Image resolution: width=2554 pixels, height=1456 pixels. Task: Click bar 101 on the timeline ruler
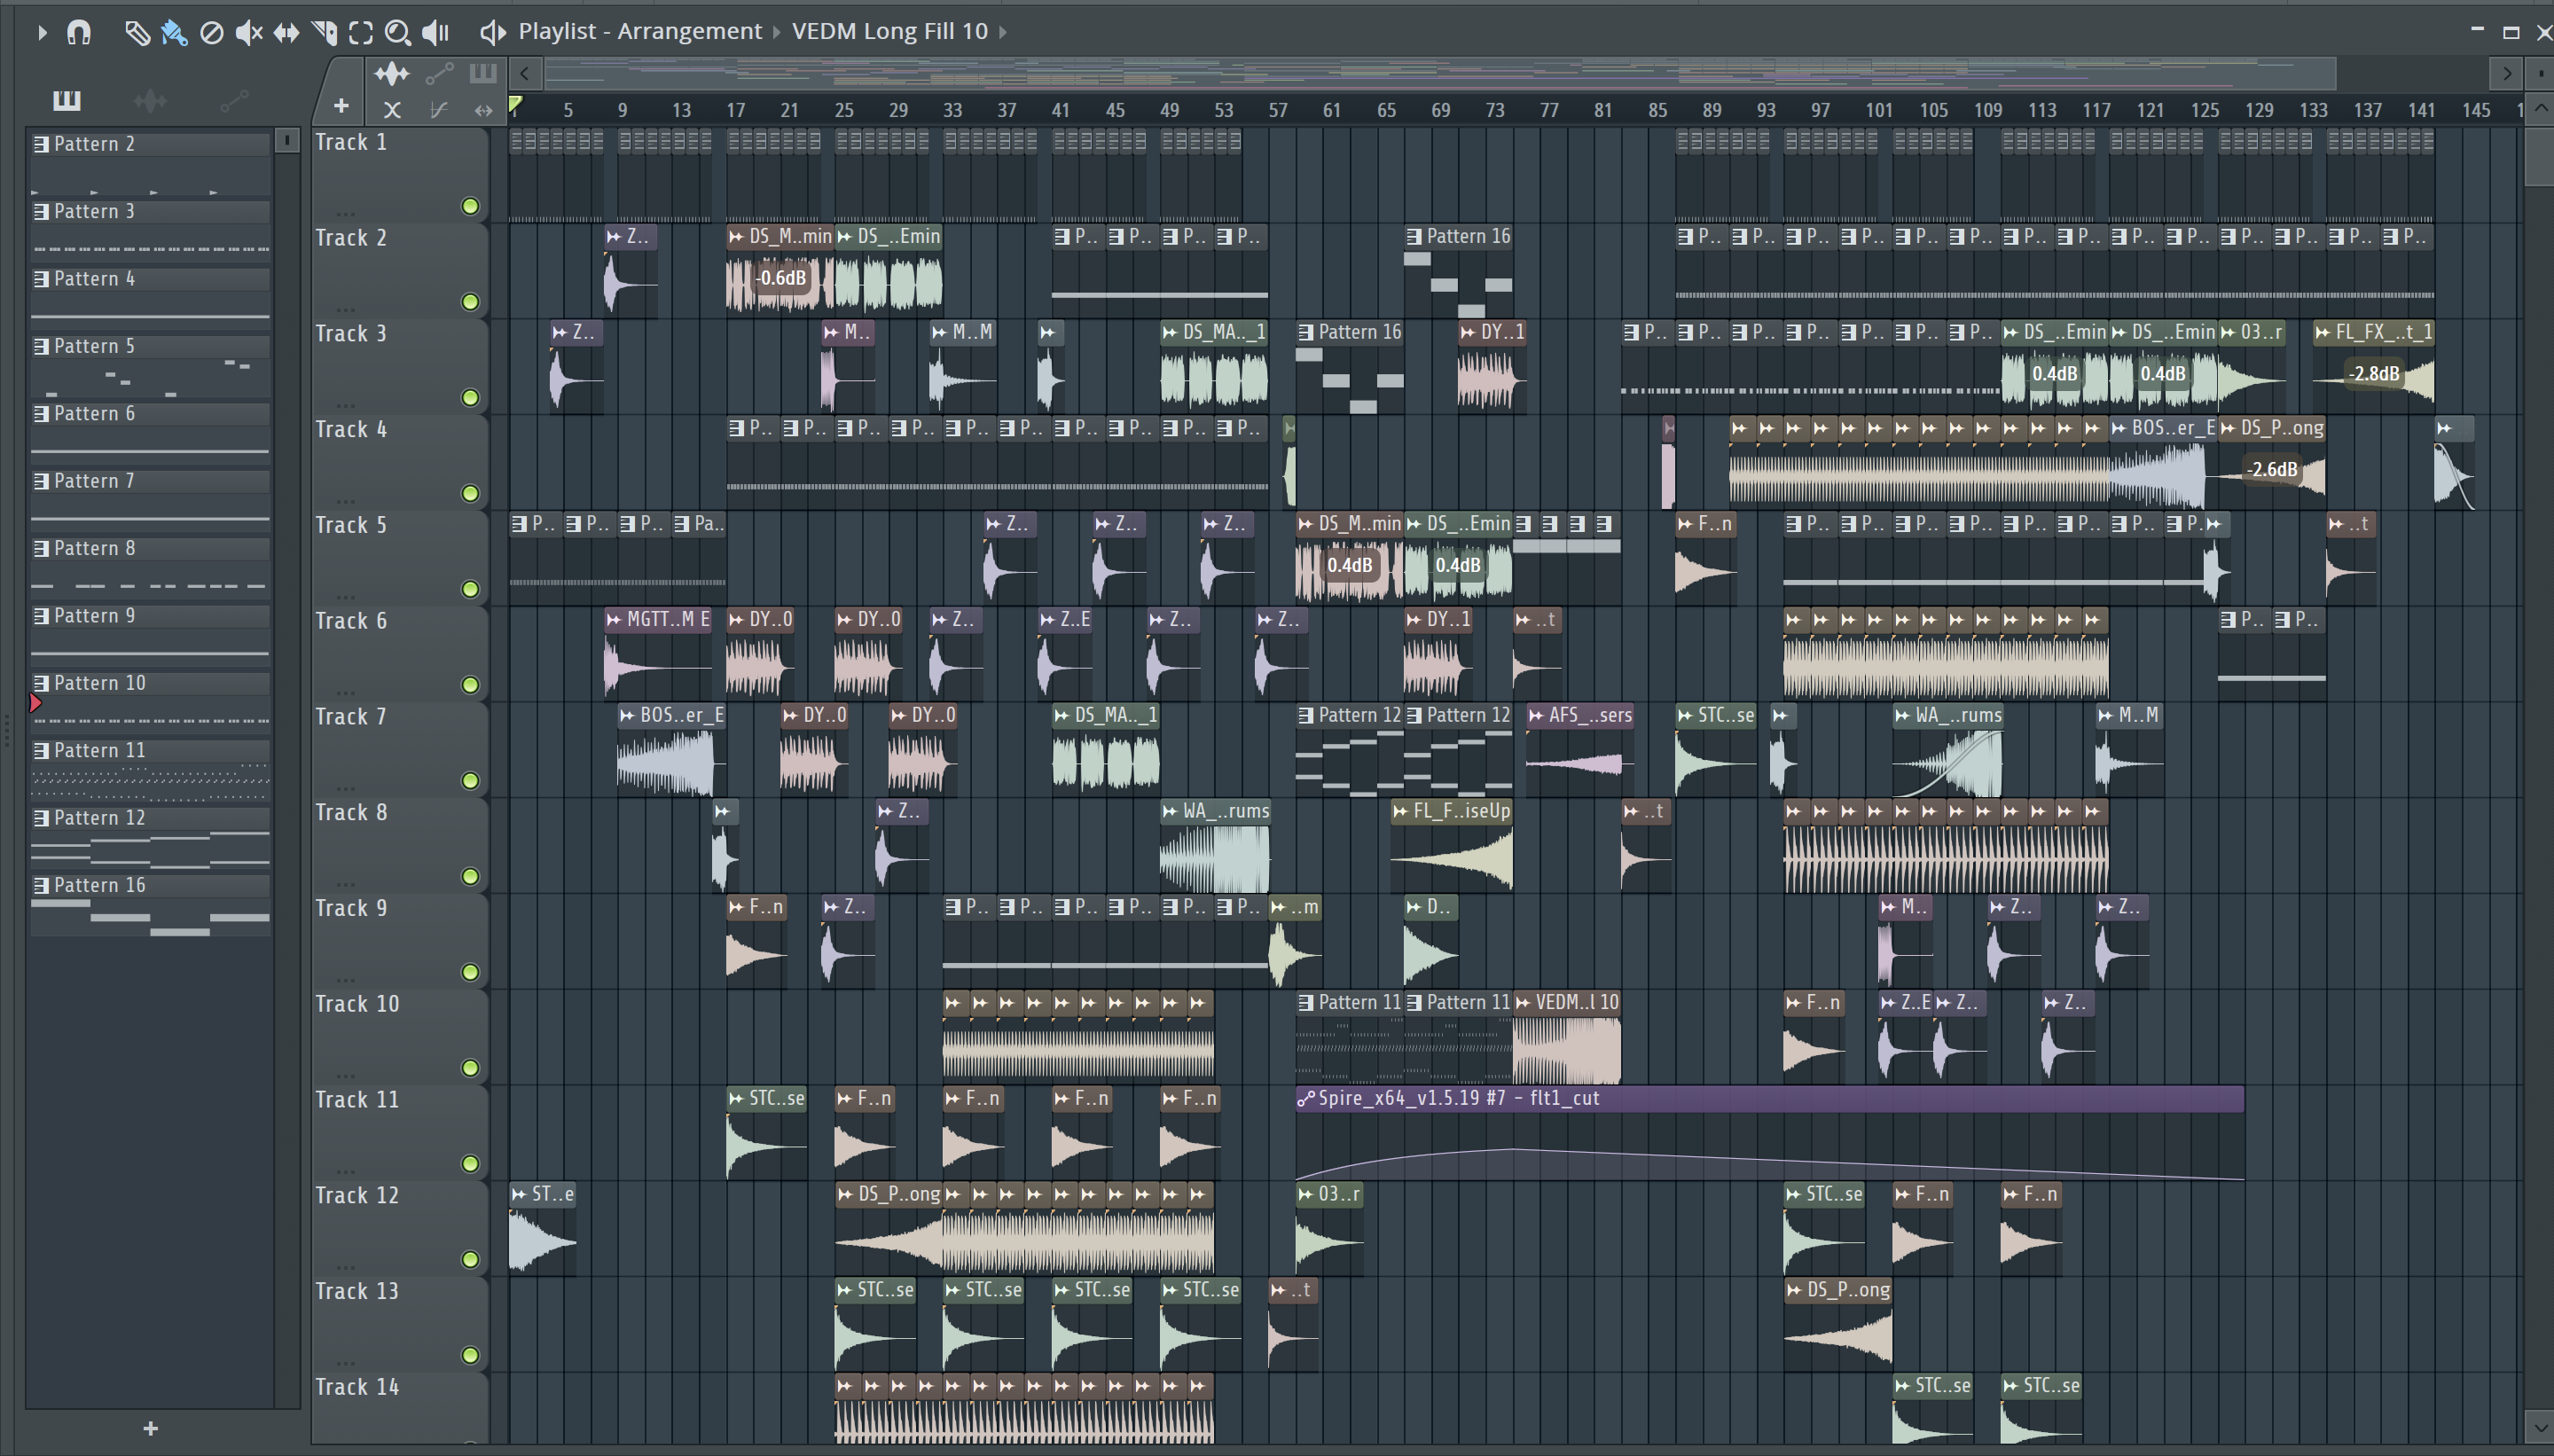coord(1879,110)
